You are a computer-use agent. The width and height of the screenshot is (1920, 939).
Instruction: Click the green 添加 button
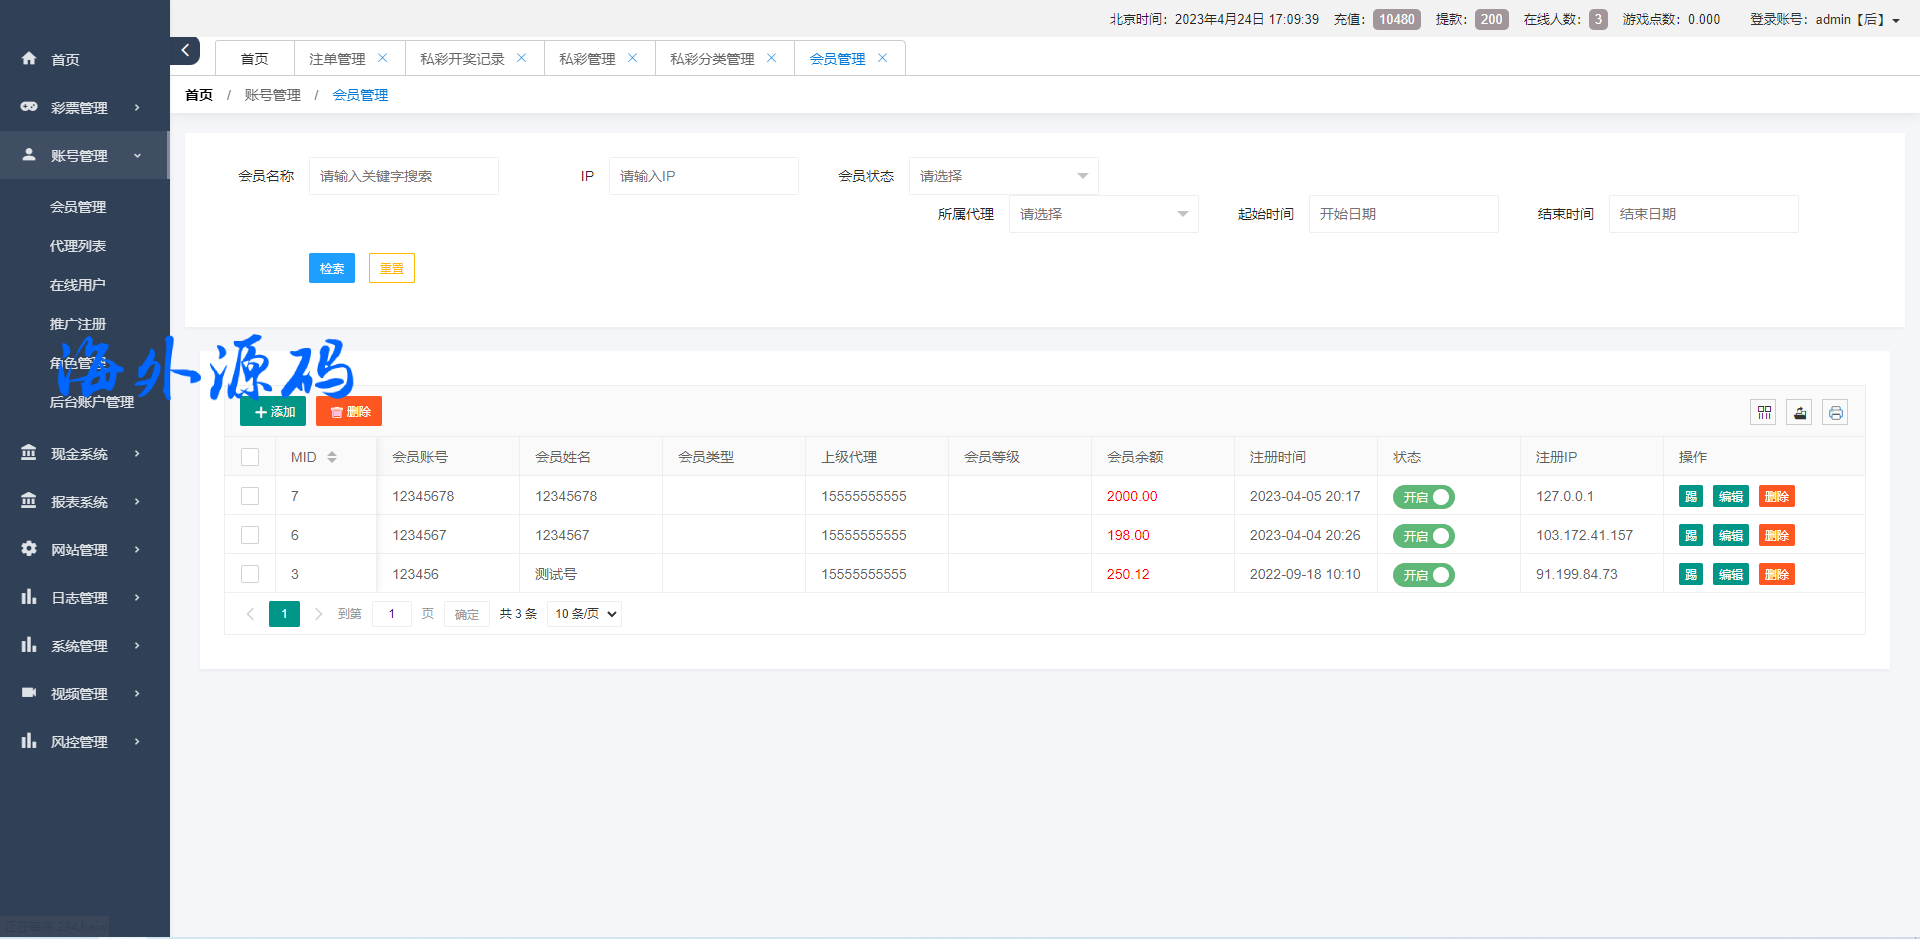coord(273,412)
